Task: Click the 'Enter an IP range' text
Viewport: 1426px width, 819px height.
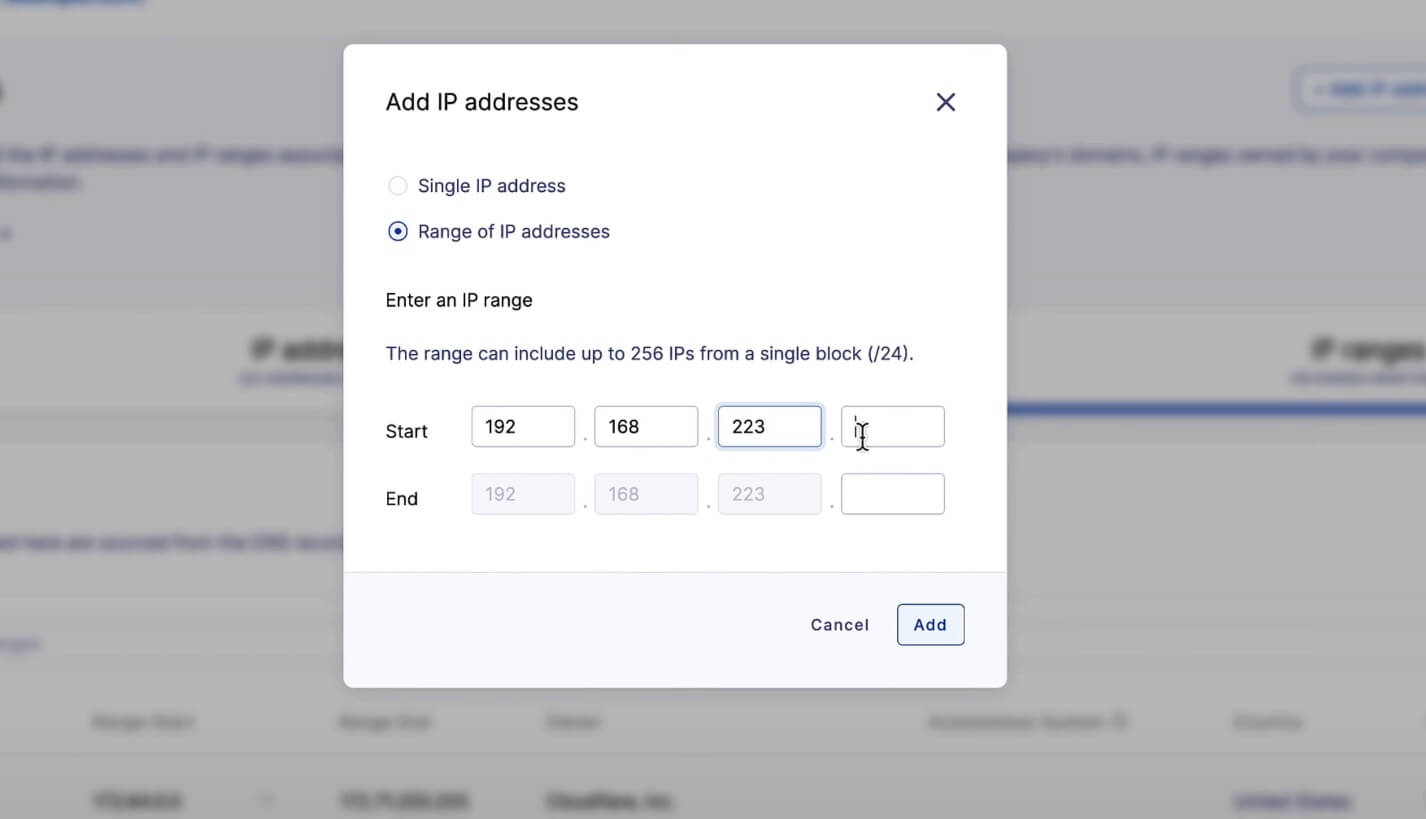Action: [459, 300]
